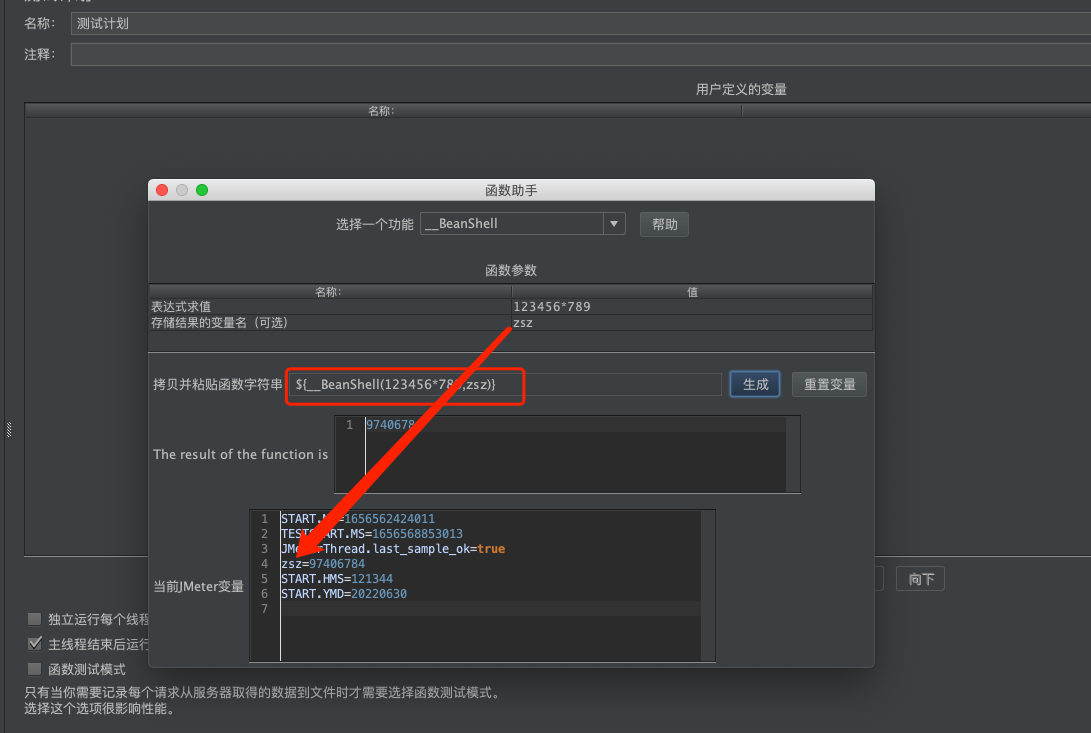Click the 用户定义的变量 heading
Viewport: 1091px width, 733px height.
[741, 89]
